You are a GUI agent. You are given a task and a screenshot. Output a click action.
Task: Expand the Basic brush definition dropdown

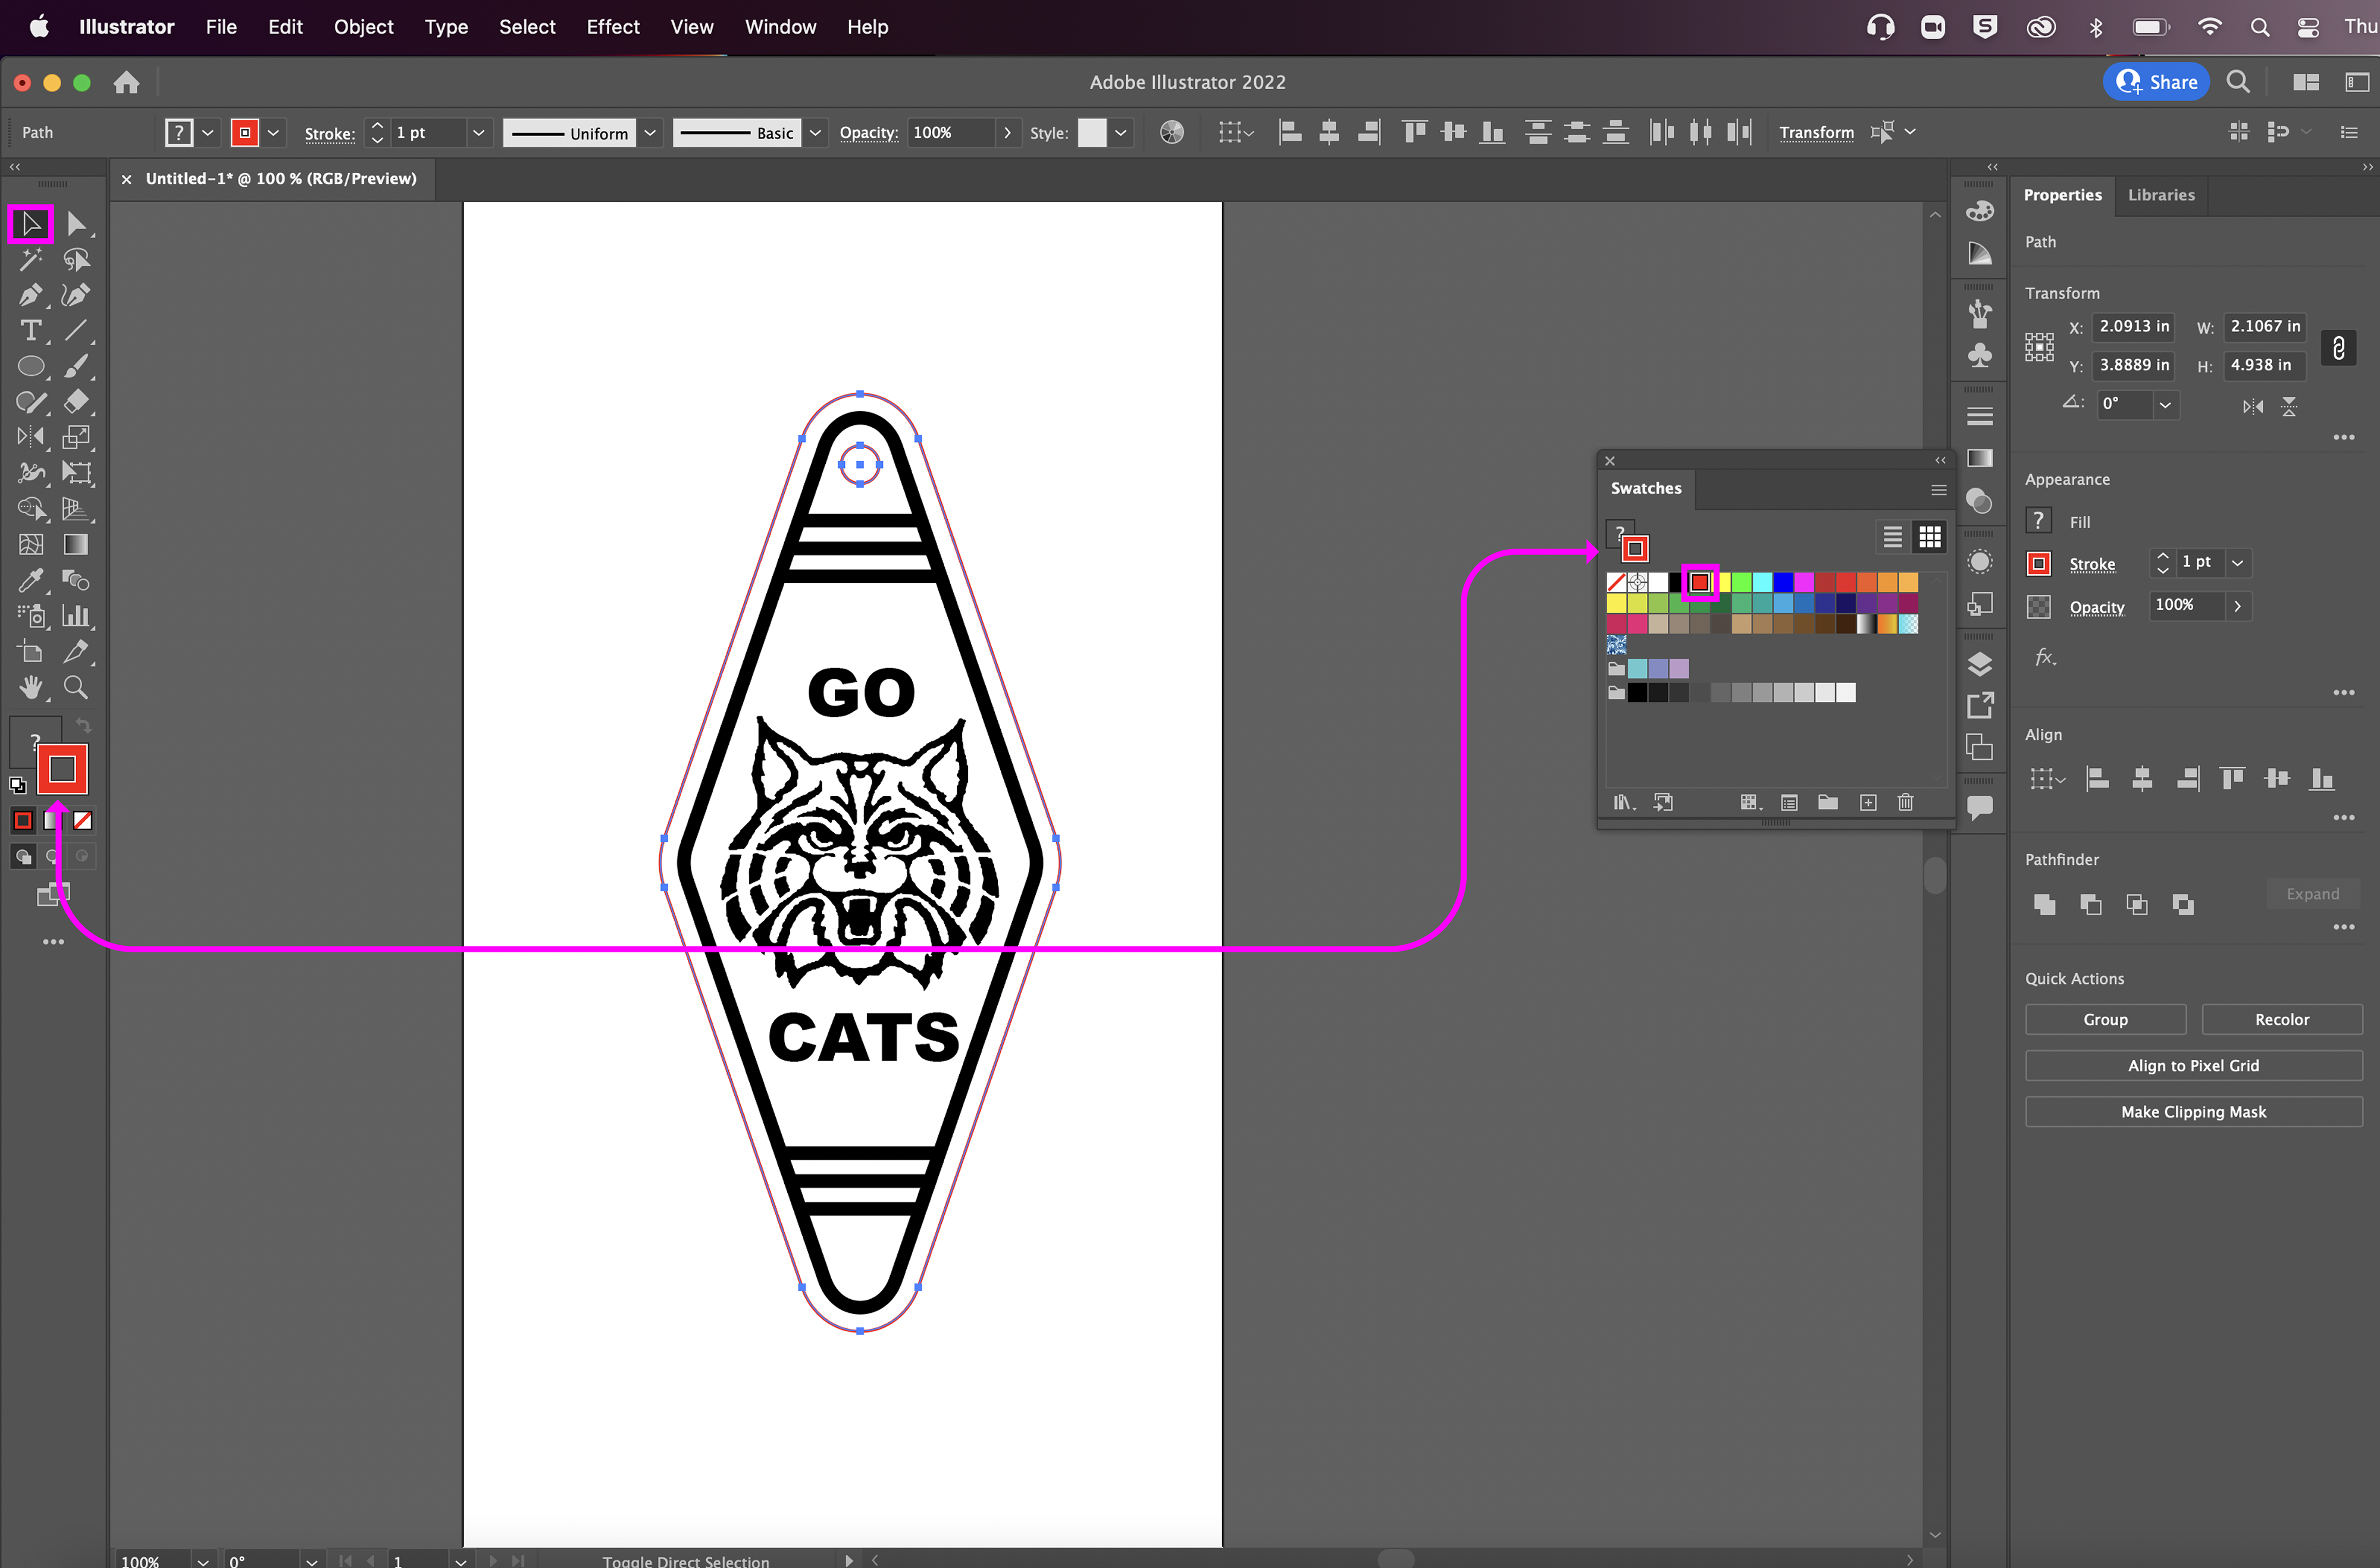click(816, 133)
